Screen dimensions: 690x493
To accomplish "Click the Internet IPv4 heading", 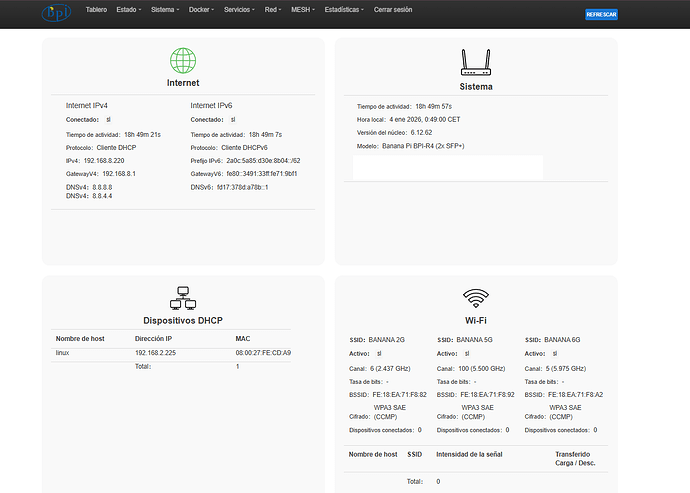I will (87, 105).
